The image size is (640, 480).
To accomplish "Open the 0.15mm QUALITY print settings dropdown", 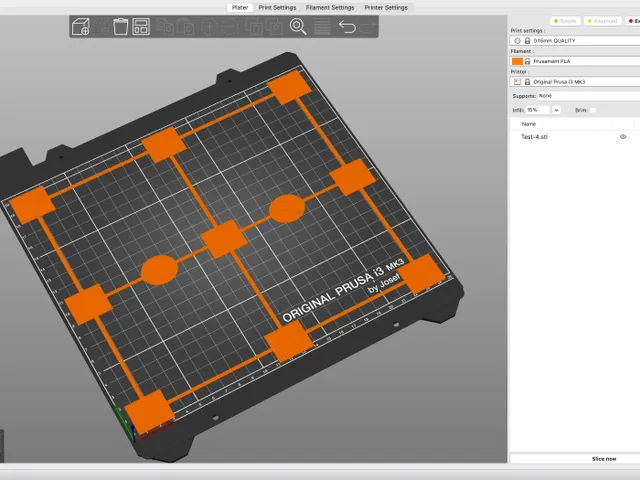I will [x=575, y=41].
